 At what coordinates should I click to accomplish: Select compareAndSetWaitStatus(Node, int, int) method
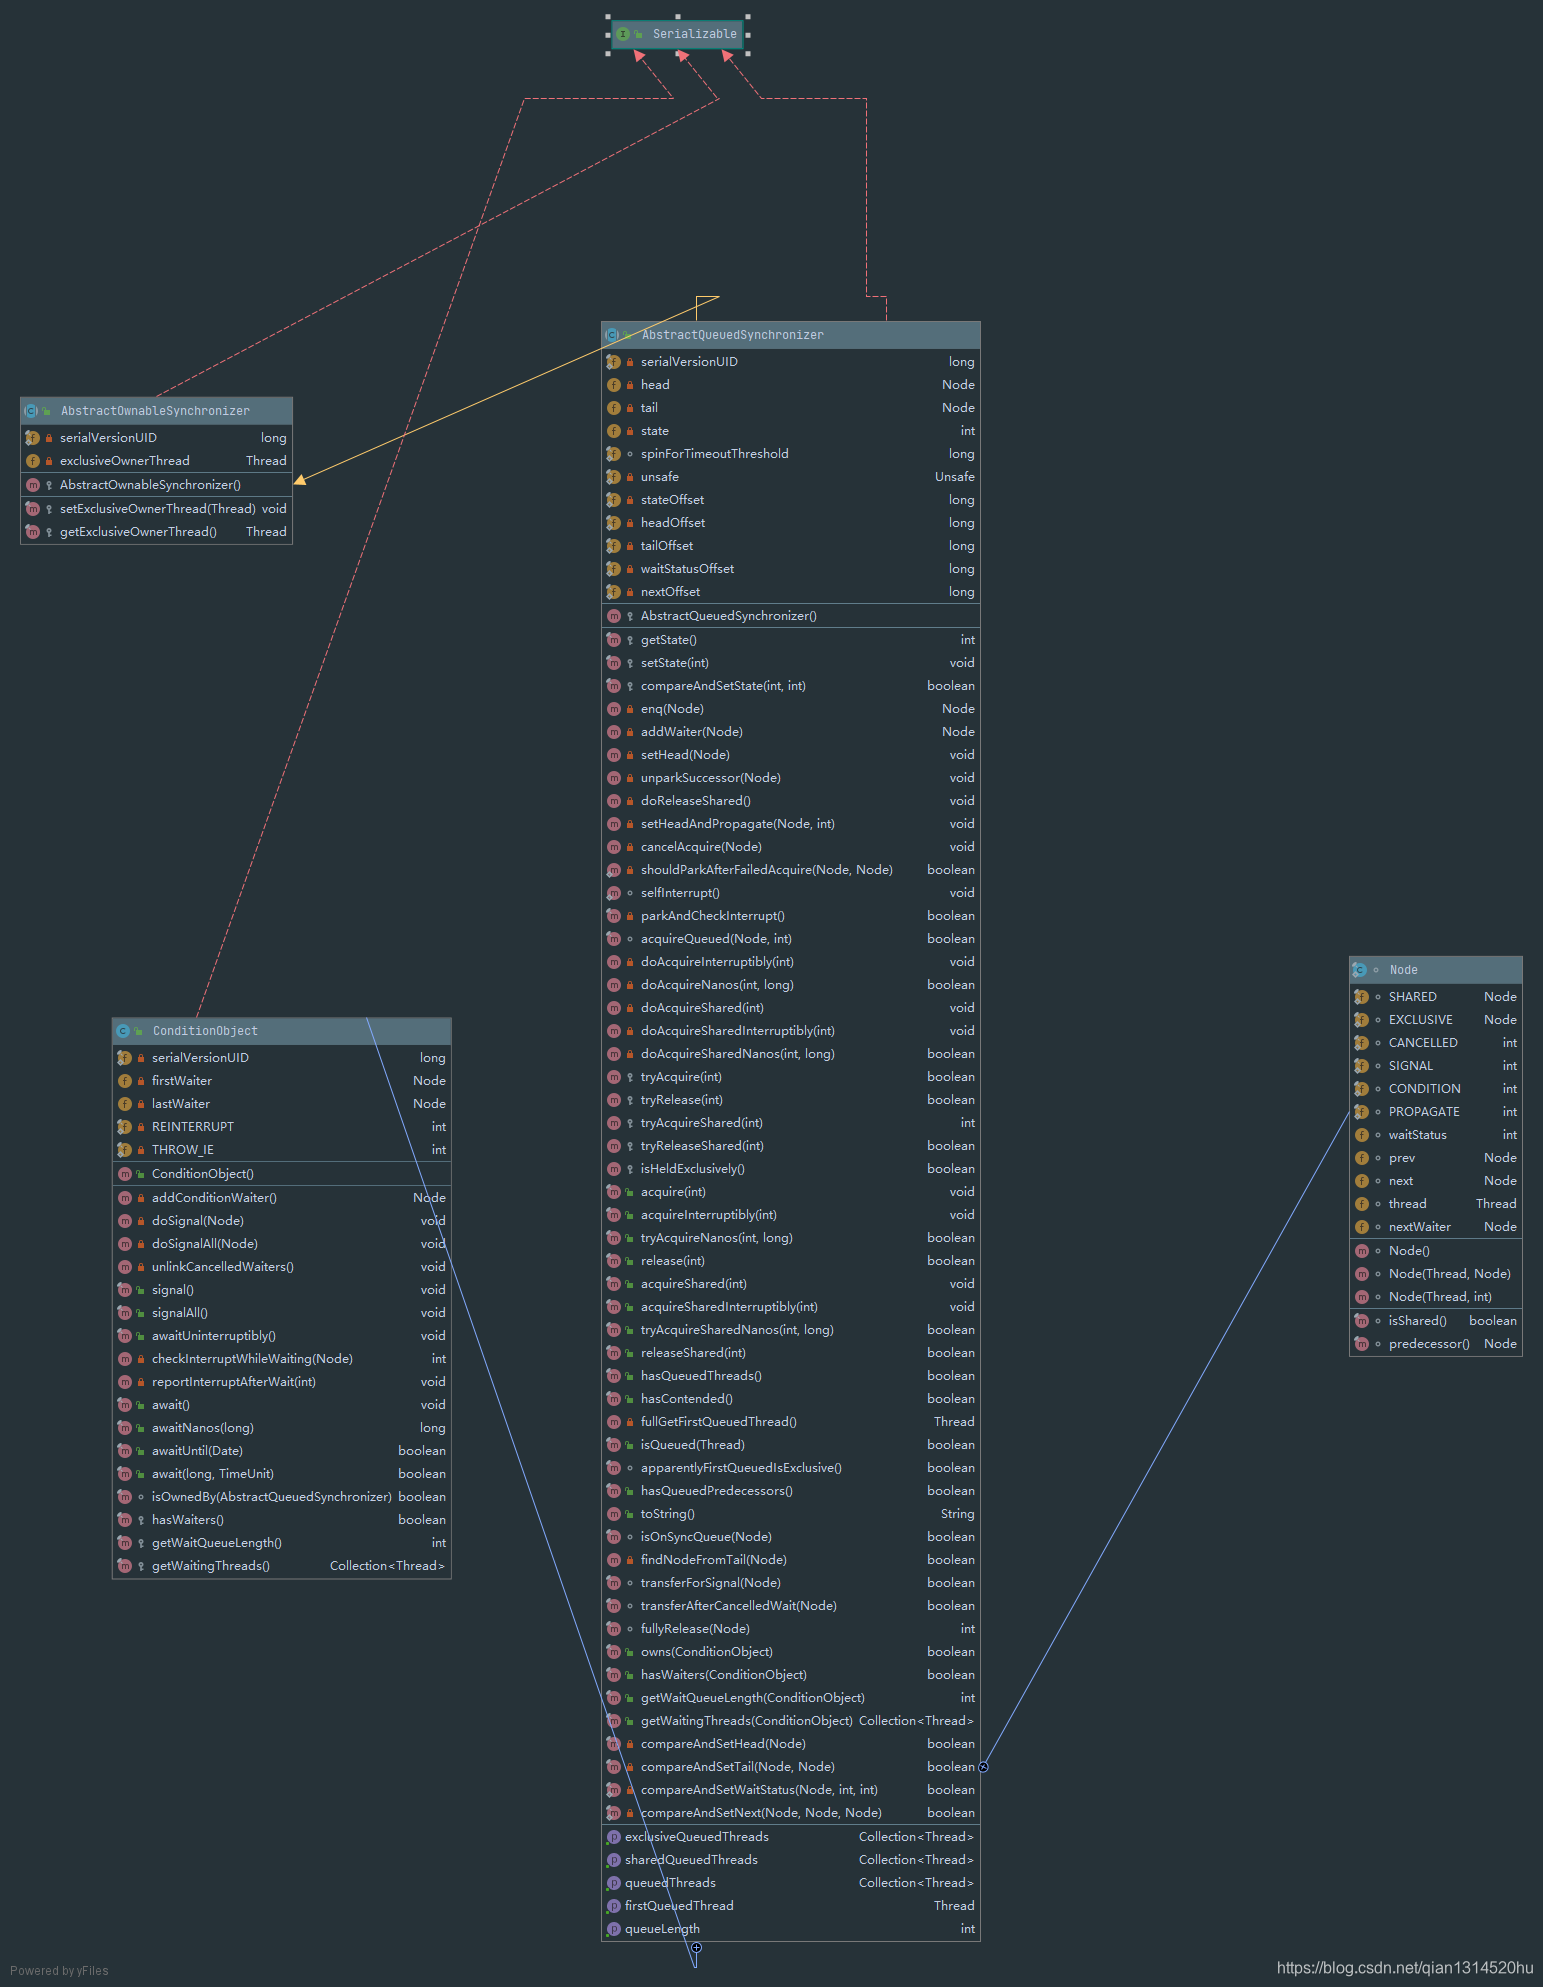coord(790,1790)
